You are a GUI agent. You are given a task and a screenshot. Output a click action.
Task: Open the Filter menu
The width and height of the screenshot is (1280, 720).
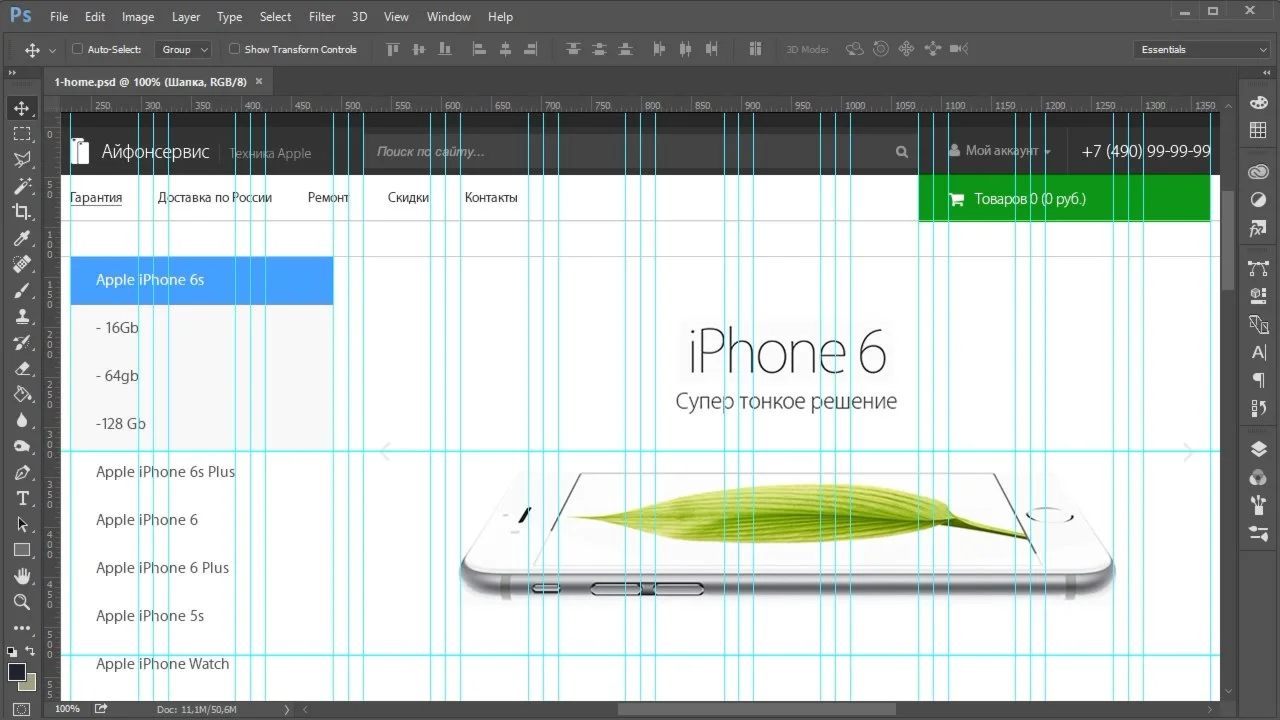tap(322, 17)
